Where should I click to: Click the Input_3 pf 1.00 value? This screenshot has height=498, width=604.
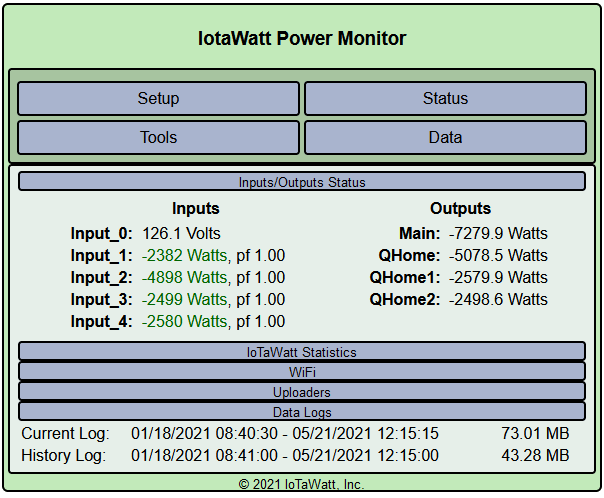(x=261, y=299)
